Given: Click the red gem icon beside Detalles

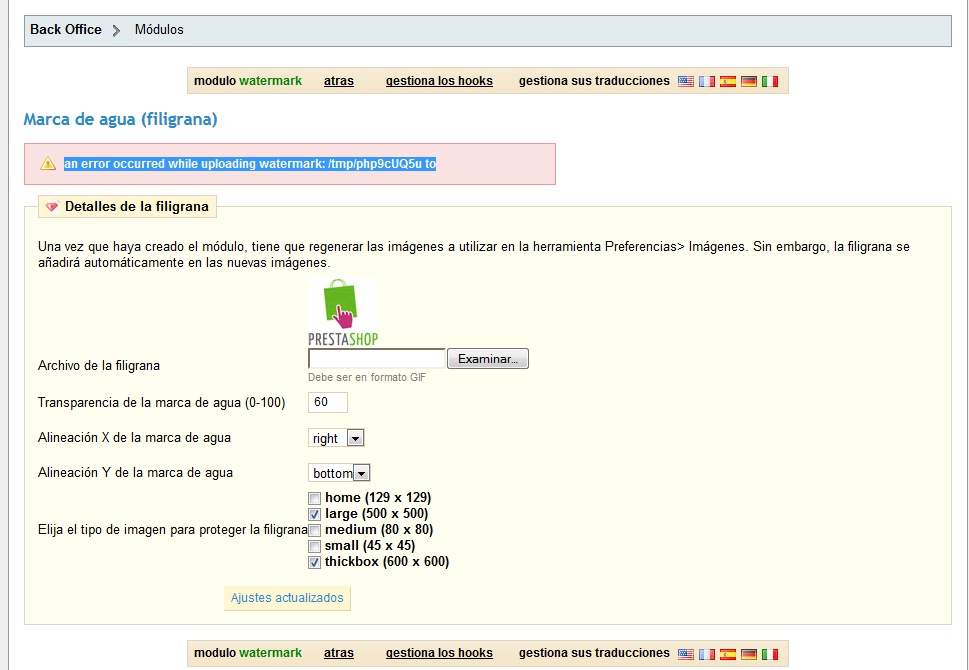Looking at the screenshot, I should 52,206.
